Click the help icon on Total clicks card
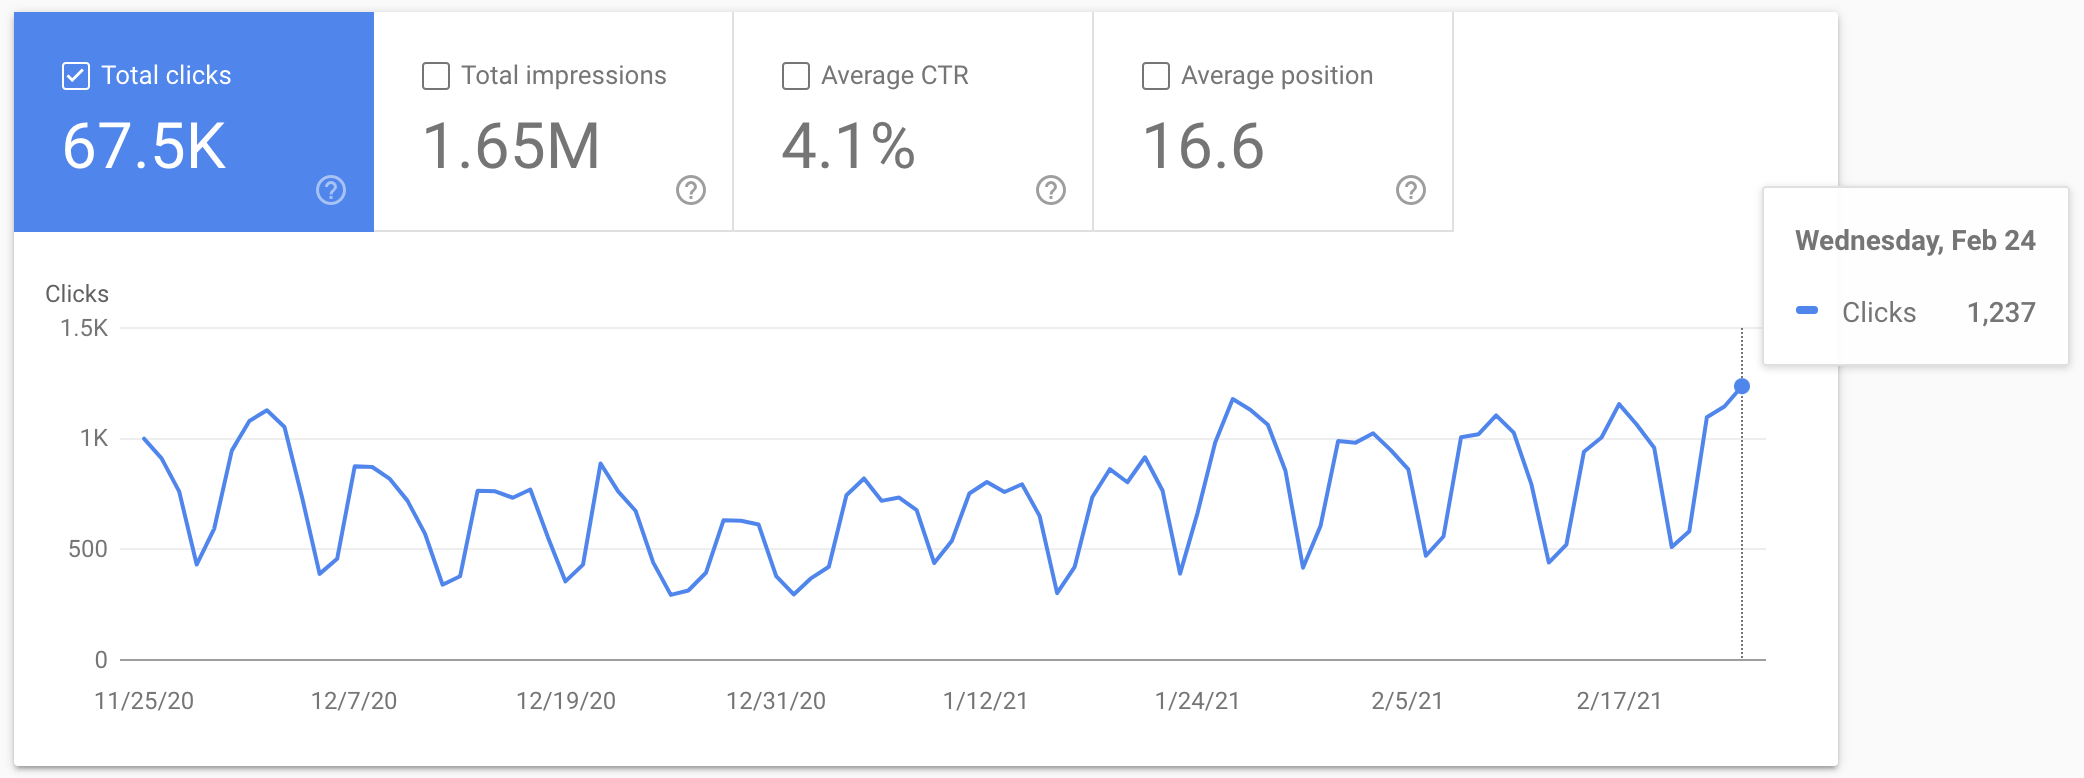 point(331,189)
